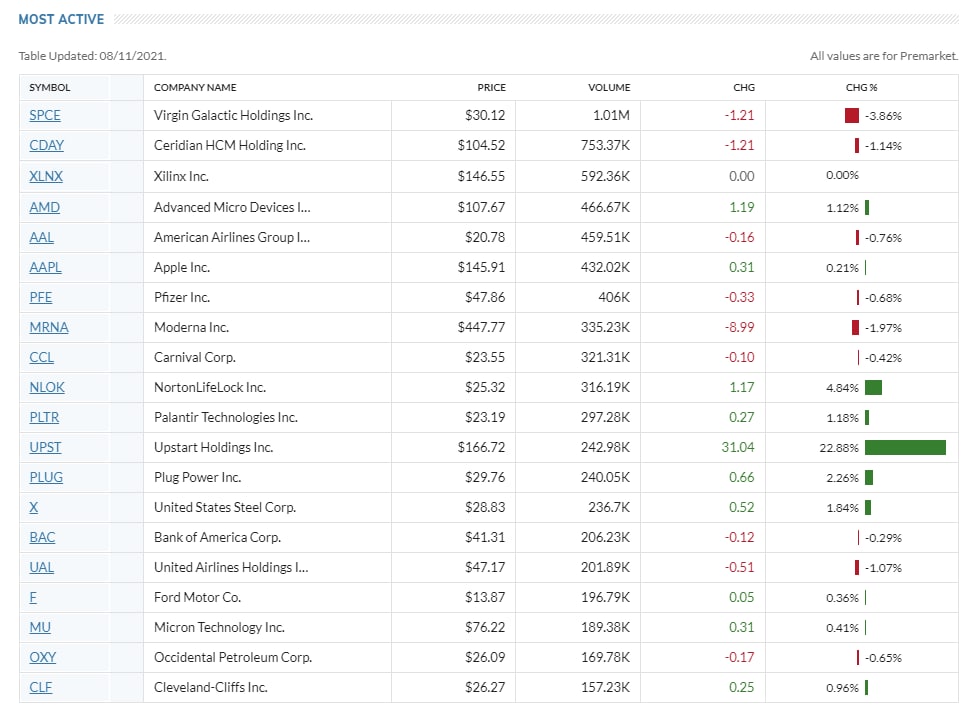Click the Premarket values note
The width and height of the screenshot is (975, 717).
pyautogui.click(x=884, y=56)
